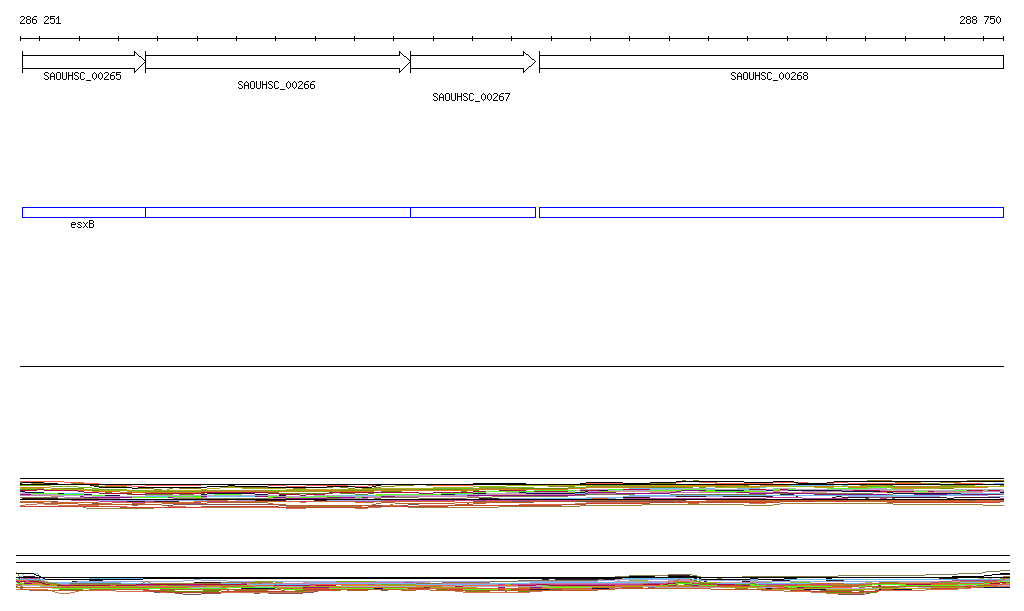Click the SAOUHSC_00265 gene arrow
Image resolution: width=1024 pixels, height=611 pixels.
[82, 62]
